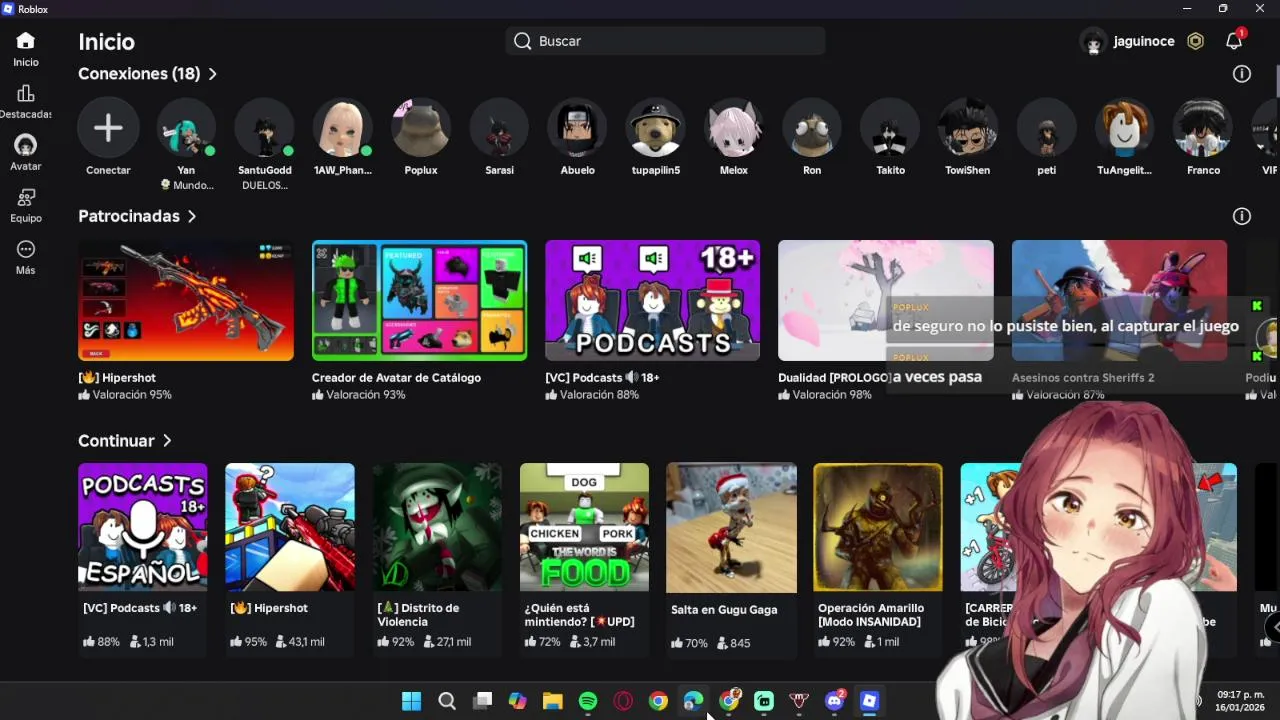Open Creador de Avatar de Catálogo thumbnail
Screen dimensions: 1280x720
[419, 300]
